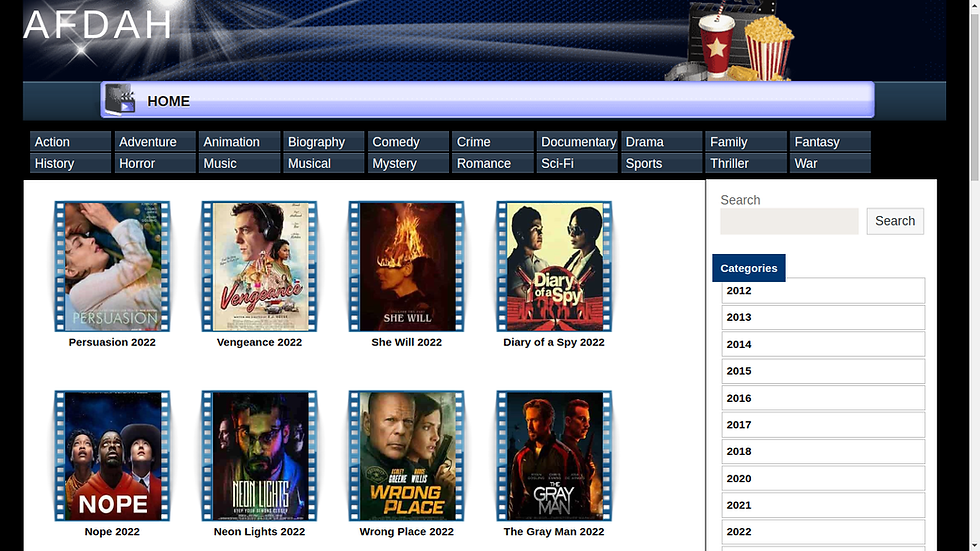Click the Diary of a Spy 2022 title
The height and width of the screenshot is (551, 980).
(x=554, y=342)
